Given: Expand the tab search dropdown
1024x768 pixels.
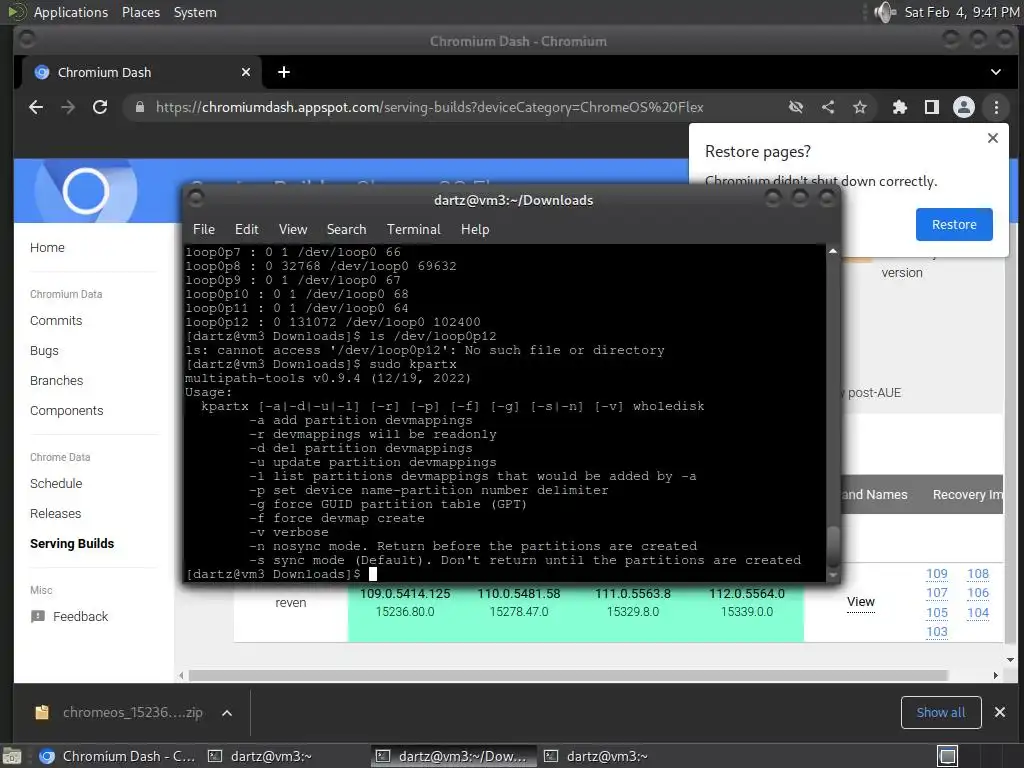Looking at the screenshot, I should tap(996, 72).
